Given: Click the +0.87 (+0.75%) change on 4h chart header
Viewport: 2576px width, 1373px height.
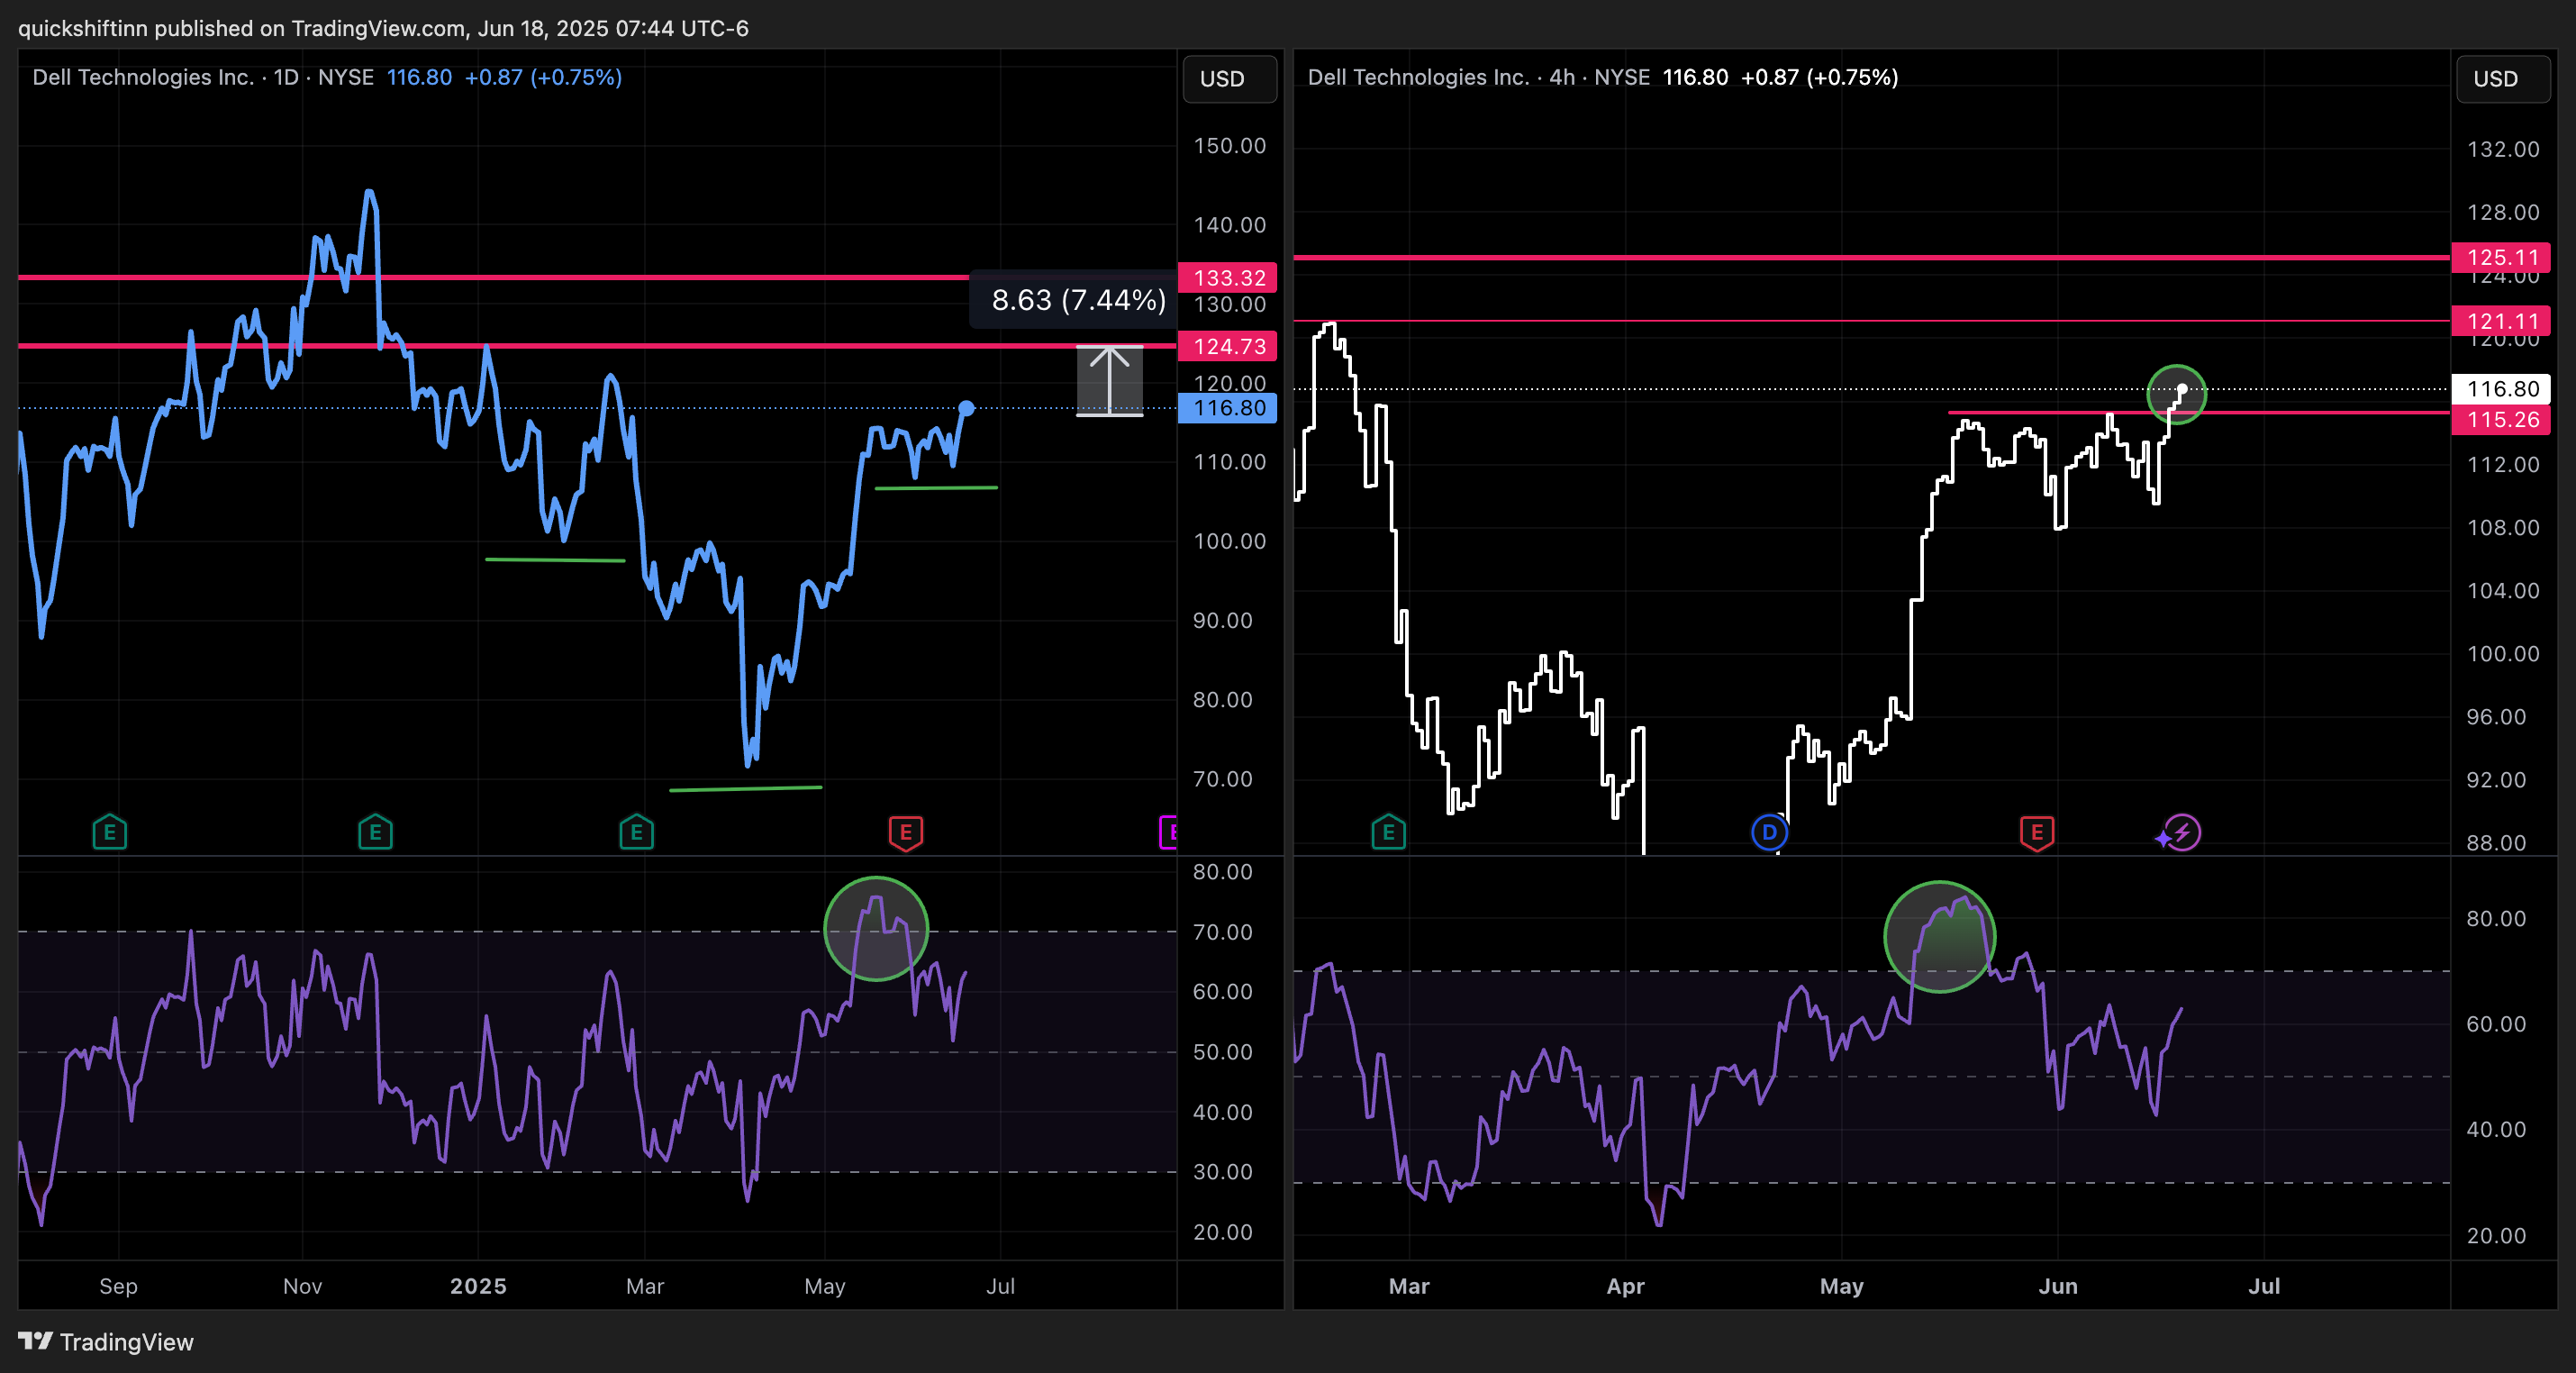Looking at the screenshot, I should click(1819, 77).
